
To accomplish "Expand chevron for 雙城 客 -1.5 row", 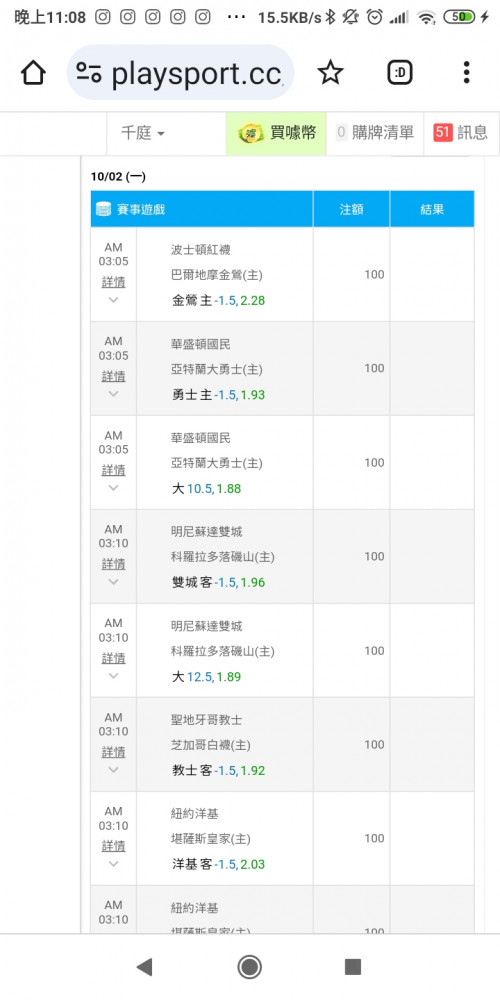I will point(113,582).
